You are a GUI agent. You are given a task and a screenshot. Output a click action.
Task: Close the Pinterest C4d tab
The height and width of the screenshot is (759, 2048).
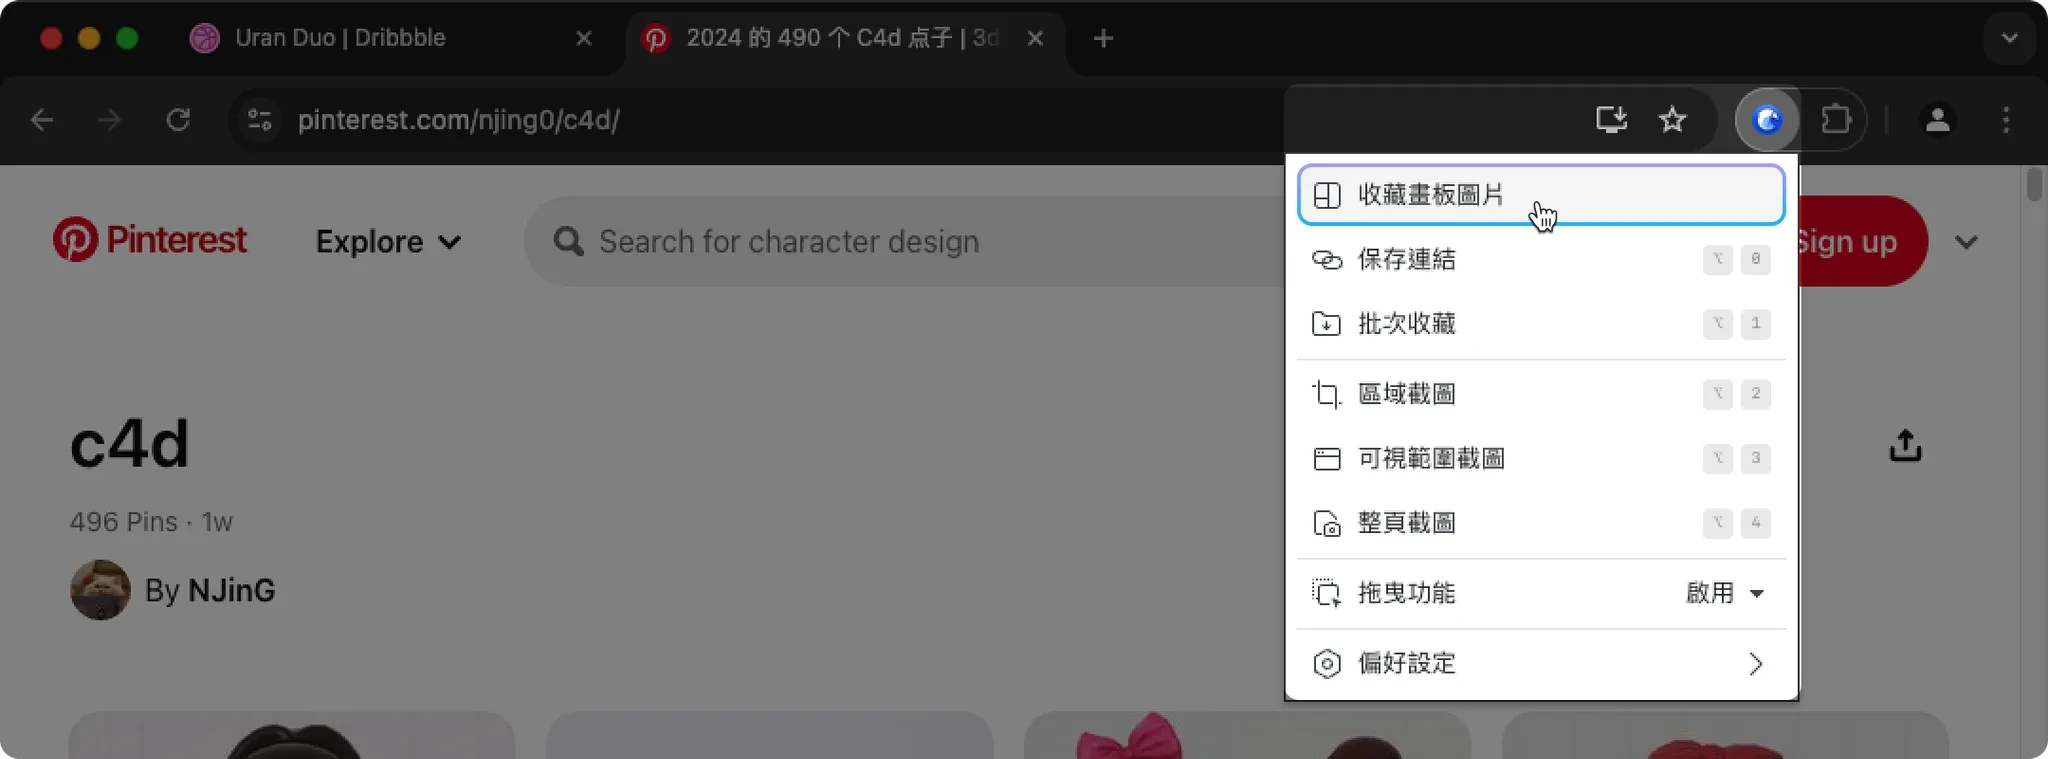tap(1035, 38)
